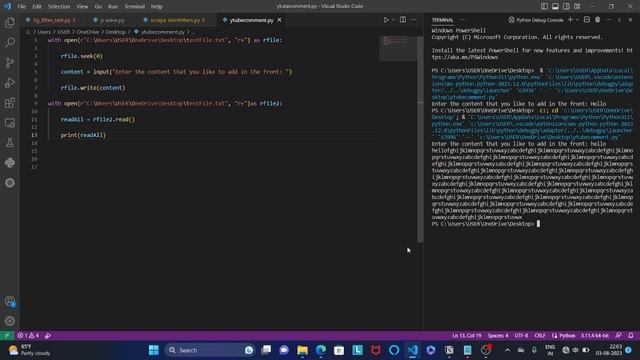The height and width of the screenshot is (360, 640).
Task: Open File Explorer from the taskbar
Action: click(302, 350)
